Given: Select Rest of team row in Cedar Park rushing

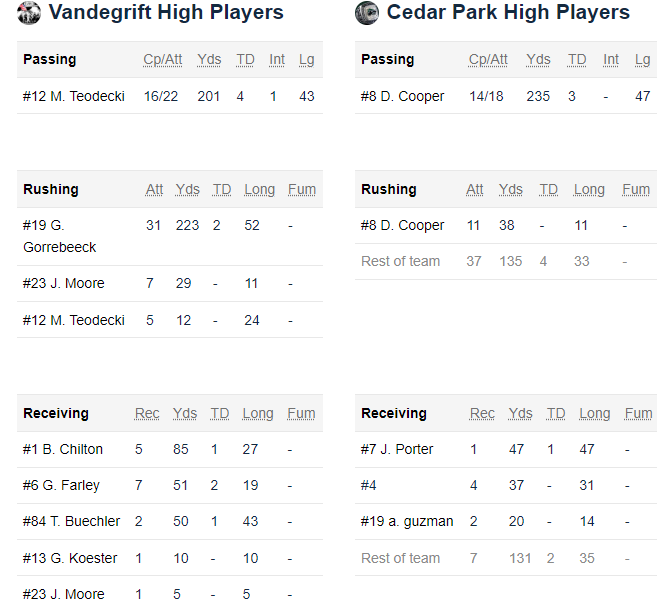Looking at the screenshot, I should [x=506, y=261].
